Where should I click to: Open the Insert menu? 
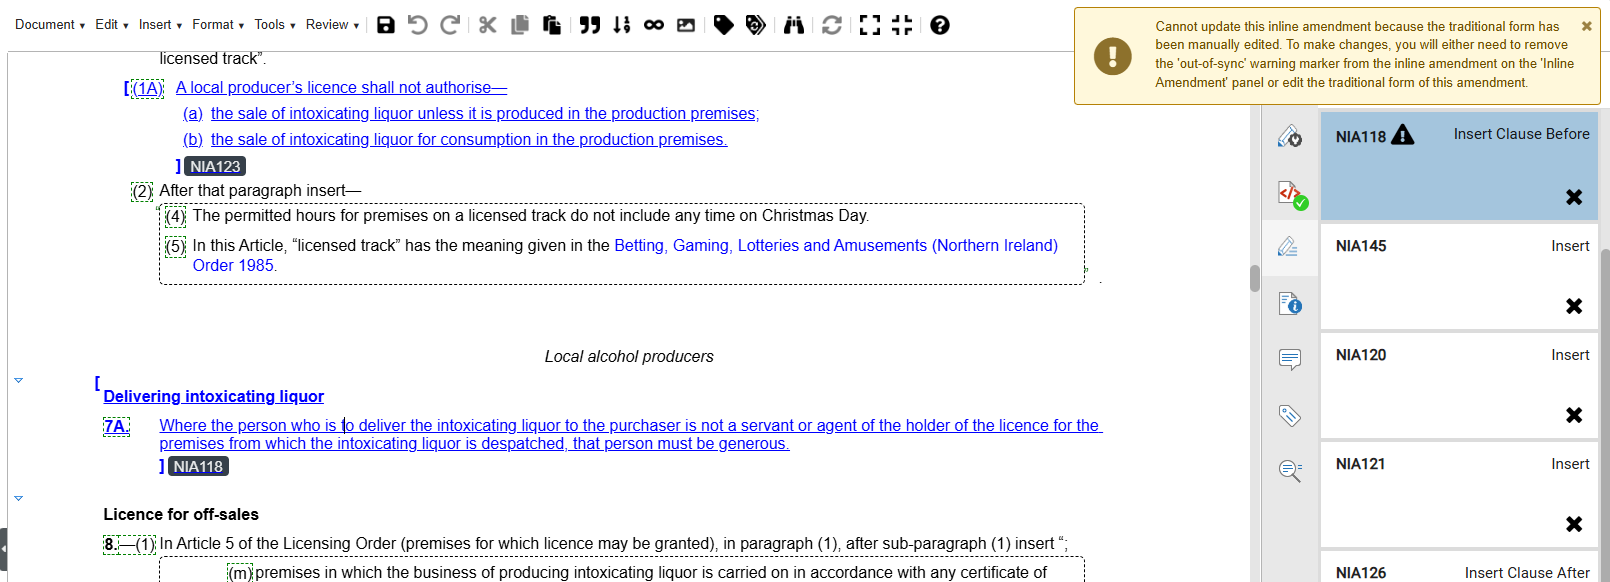click(160, 25)
